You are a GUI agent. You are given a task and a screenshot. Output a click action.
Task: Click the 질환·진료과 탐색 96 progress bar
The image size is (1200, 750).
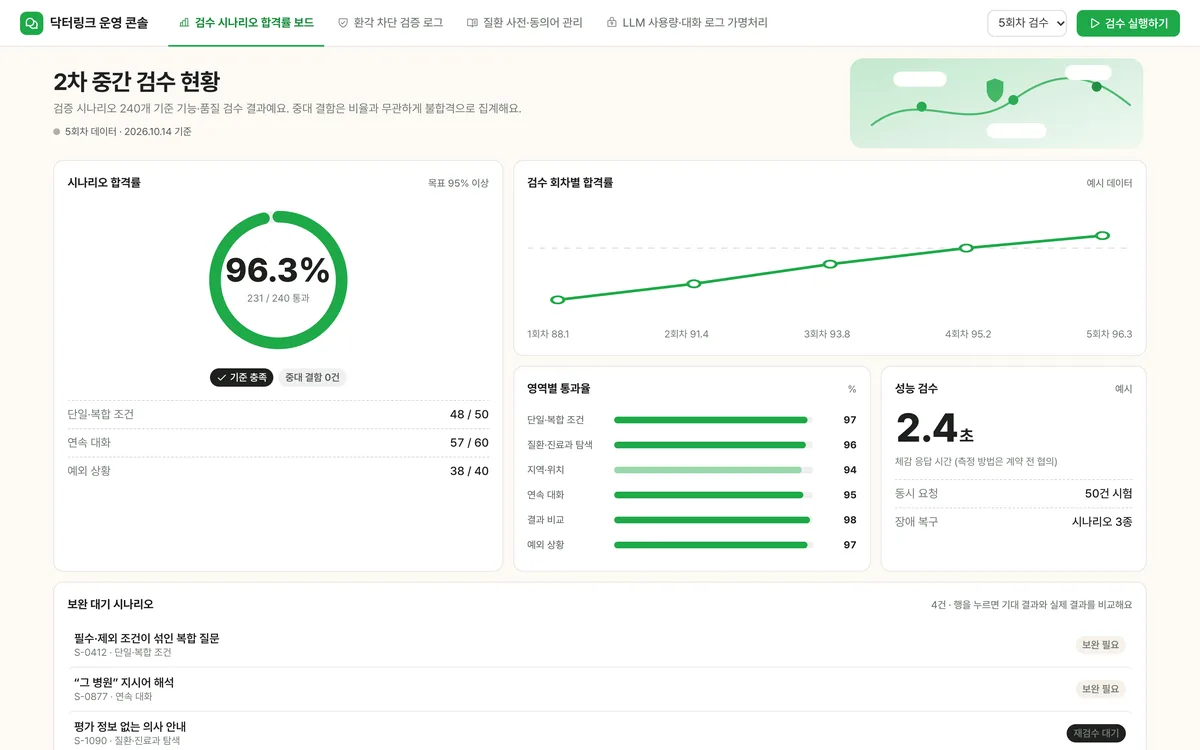(713, 445)
